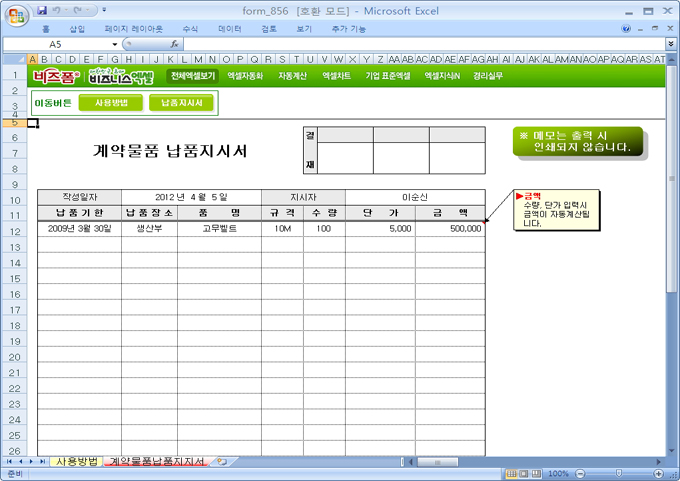
Task: Click the insert new worksheet tab icon
Action: [x=221, y=462]
